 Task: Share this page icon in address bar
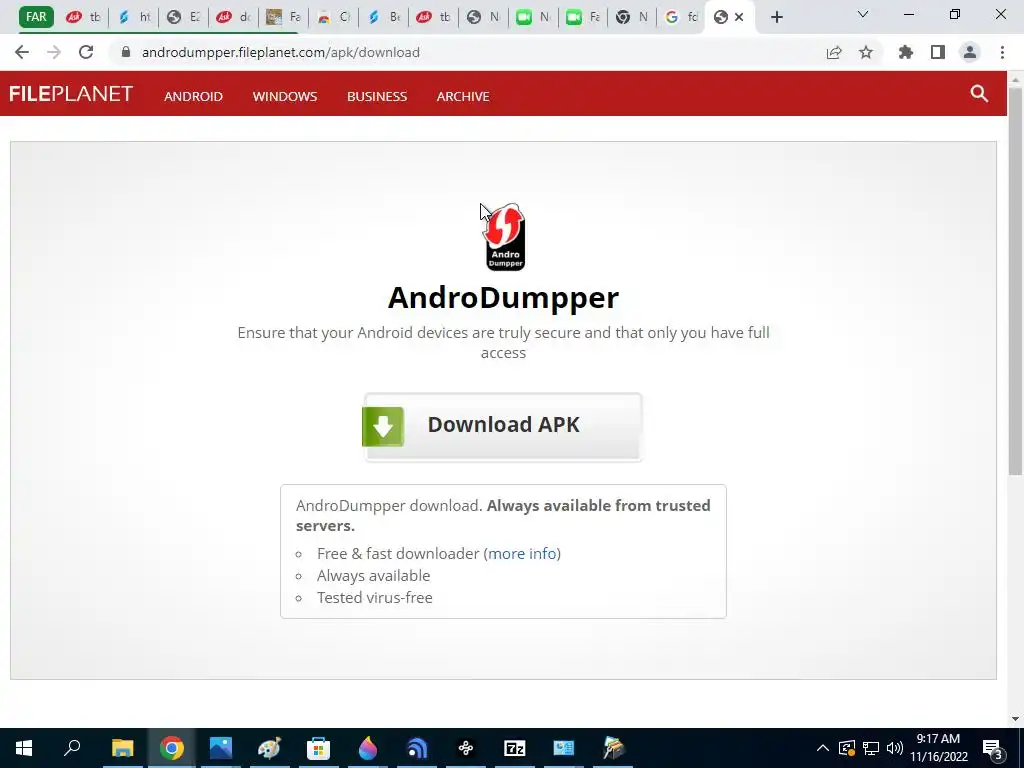point(834,52)
